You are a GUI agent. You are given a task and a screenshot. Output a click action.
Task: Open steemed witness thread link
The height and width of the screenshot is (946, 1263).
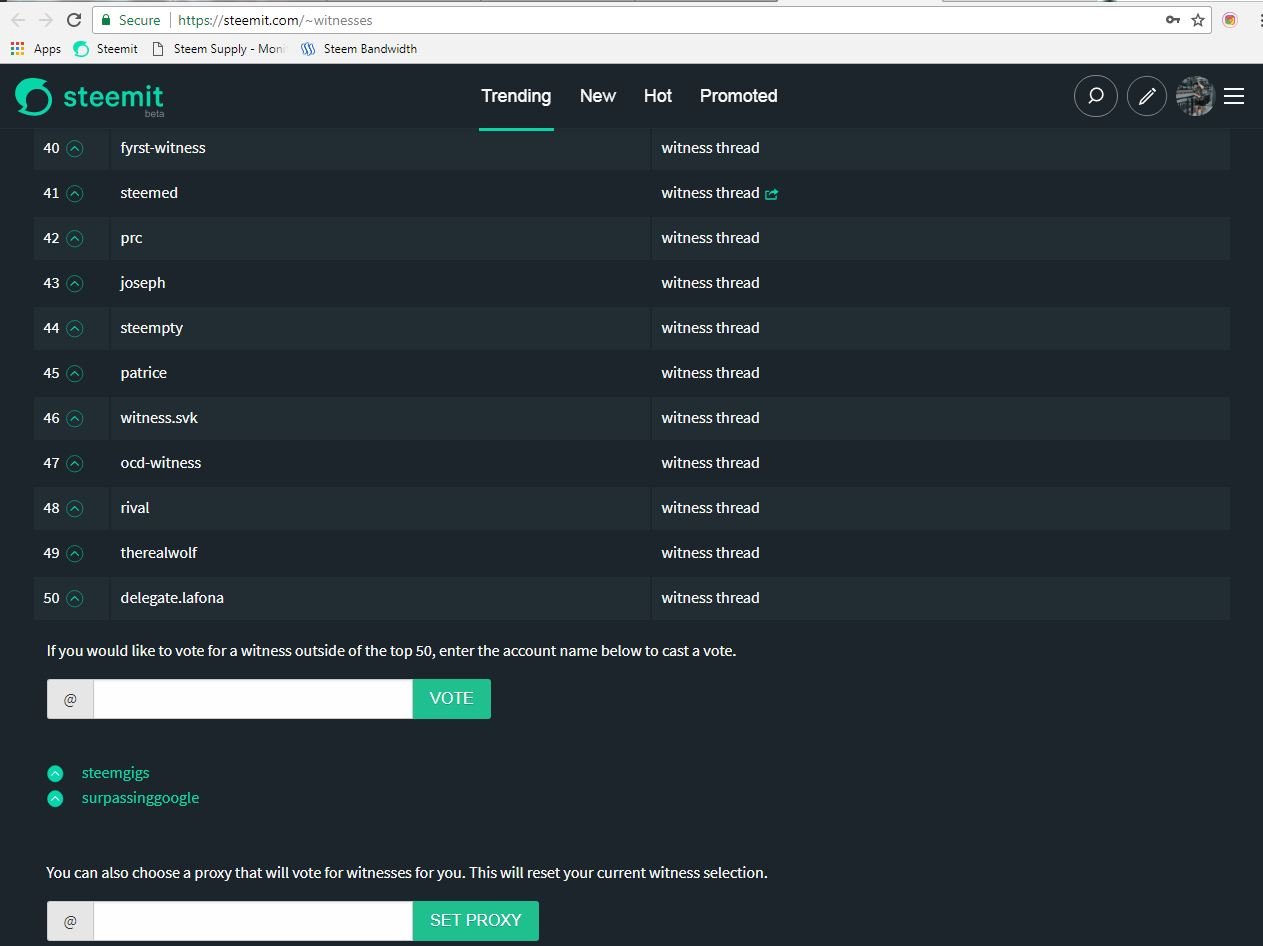pyautogui.click(x=710, y=193)
